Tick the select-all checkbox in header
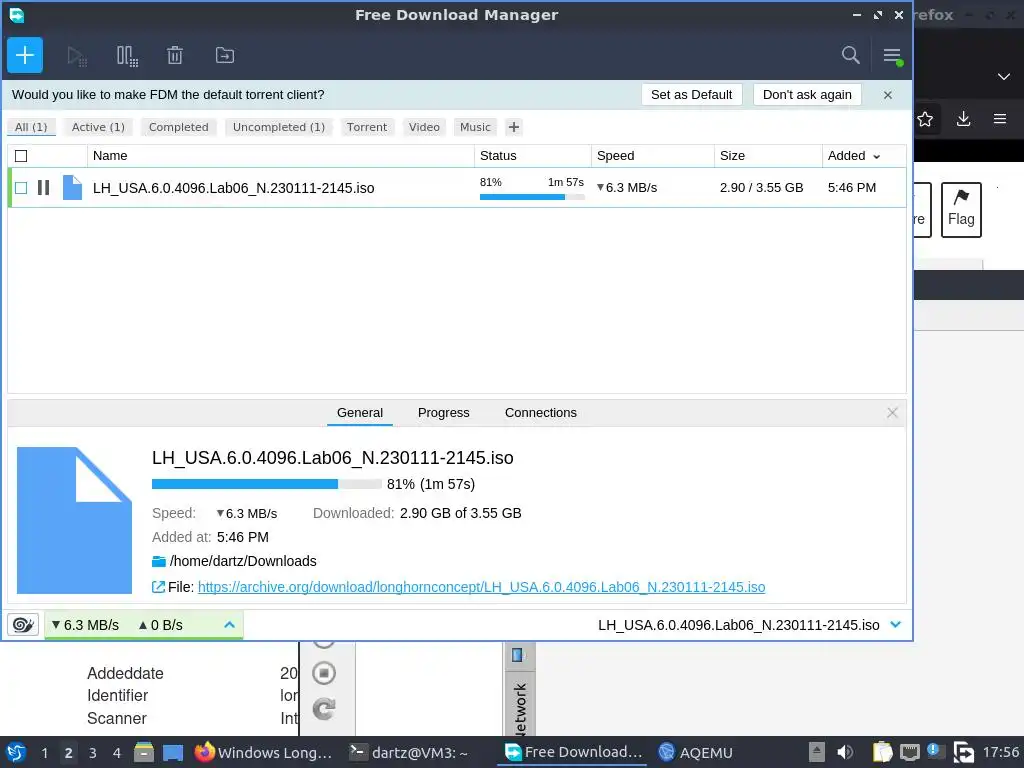The image size is (1024, 768). tap(21, 156)
